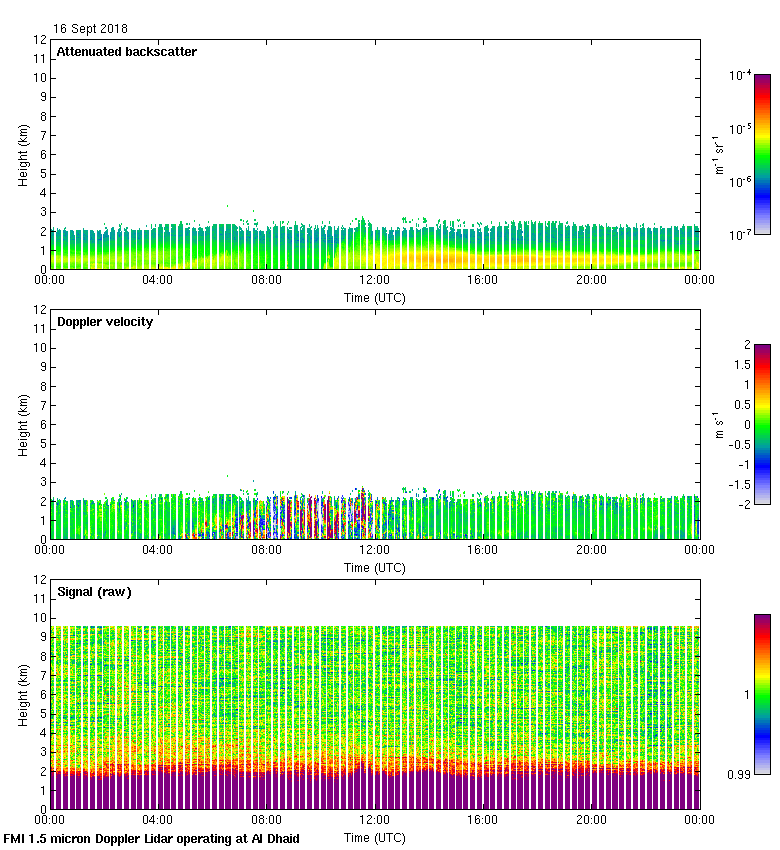Click the "Height (km)" label of the backscatter plot
This screenshot has width=780, height=850.
23,154
